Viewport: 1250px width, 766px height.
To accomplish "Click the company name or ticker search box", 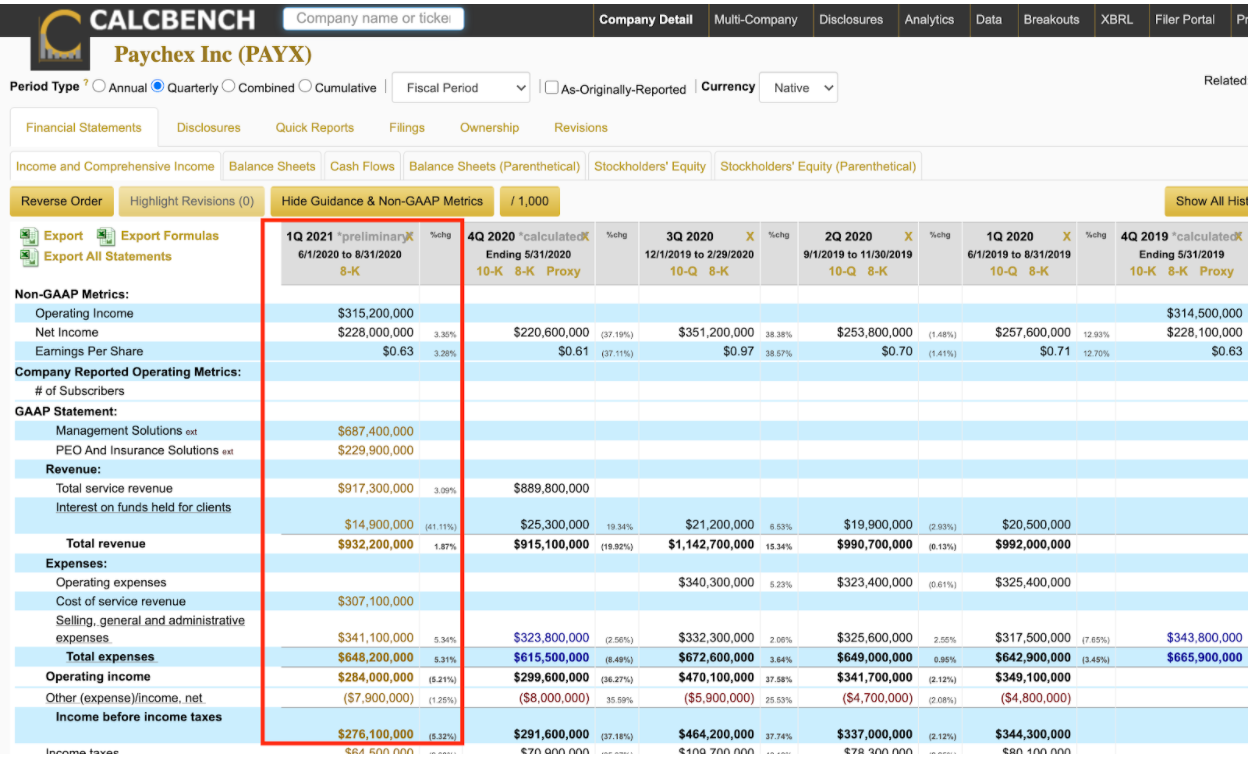I will click(x=373, y=18).
